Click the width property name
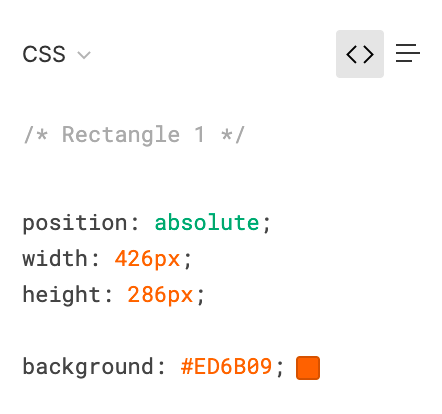 tap(55, 259)
